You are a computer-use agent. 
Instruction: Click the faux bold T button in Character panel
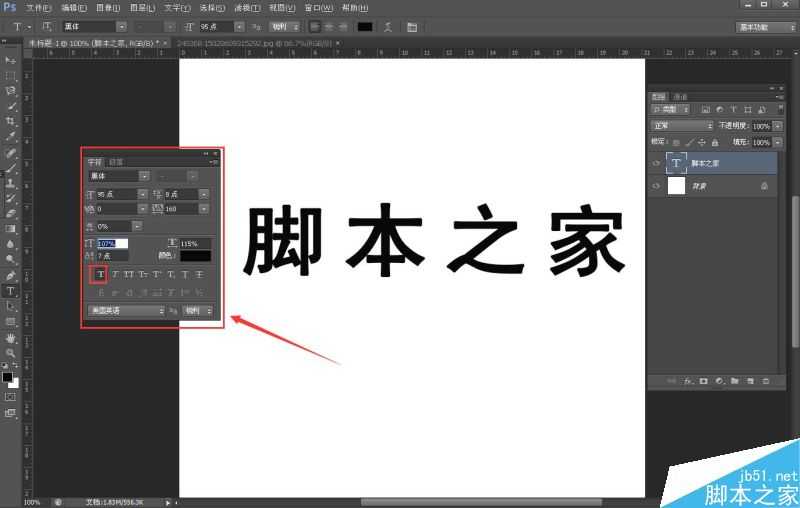[x=100, y=274]
